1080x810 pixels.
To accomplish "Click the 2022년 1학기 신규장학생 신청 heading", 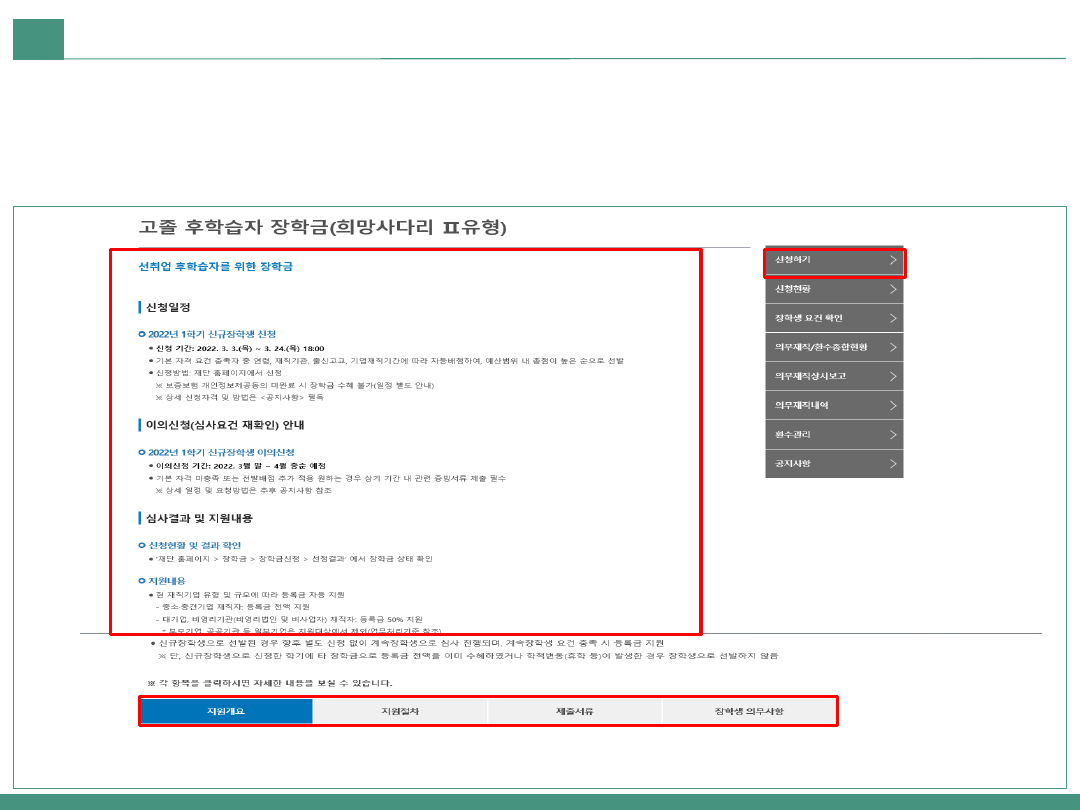I will coord(211,334).
